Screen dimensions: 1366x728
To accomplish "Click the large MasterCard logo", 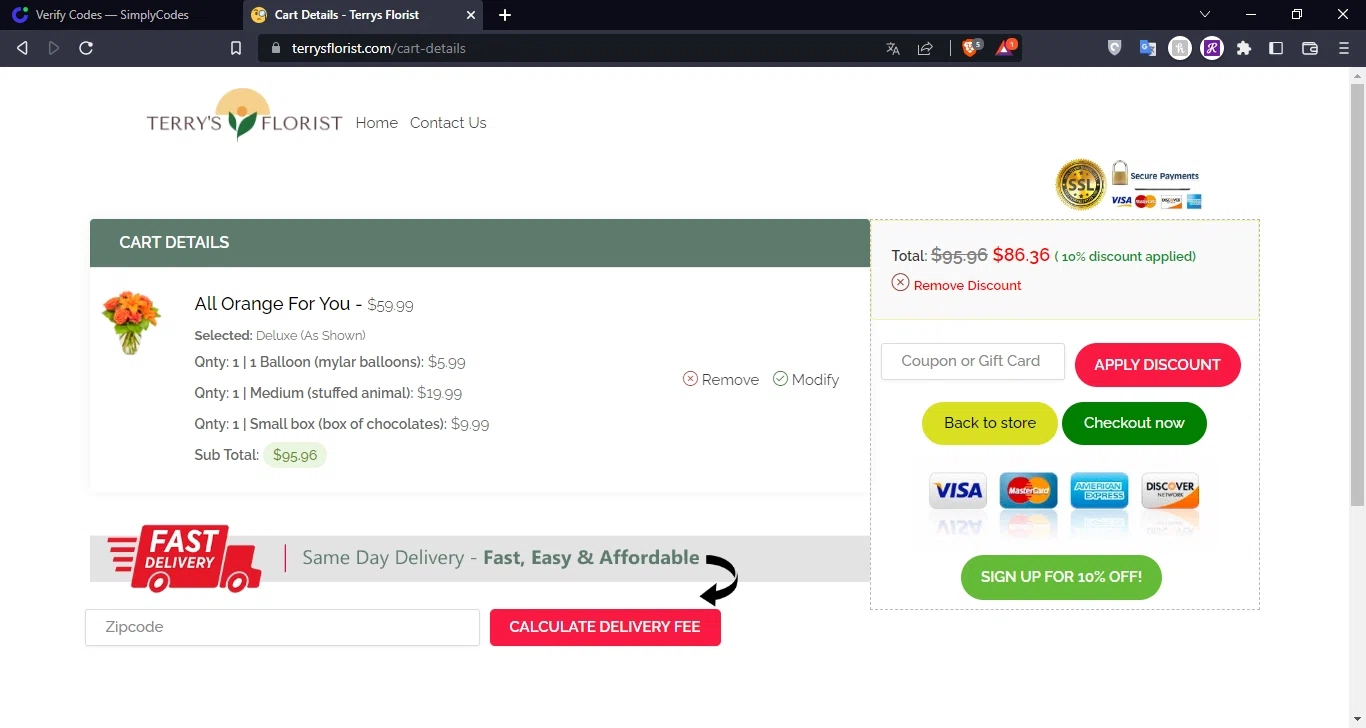I will pos(1028,491).
